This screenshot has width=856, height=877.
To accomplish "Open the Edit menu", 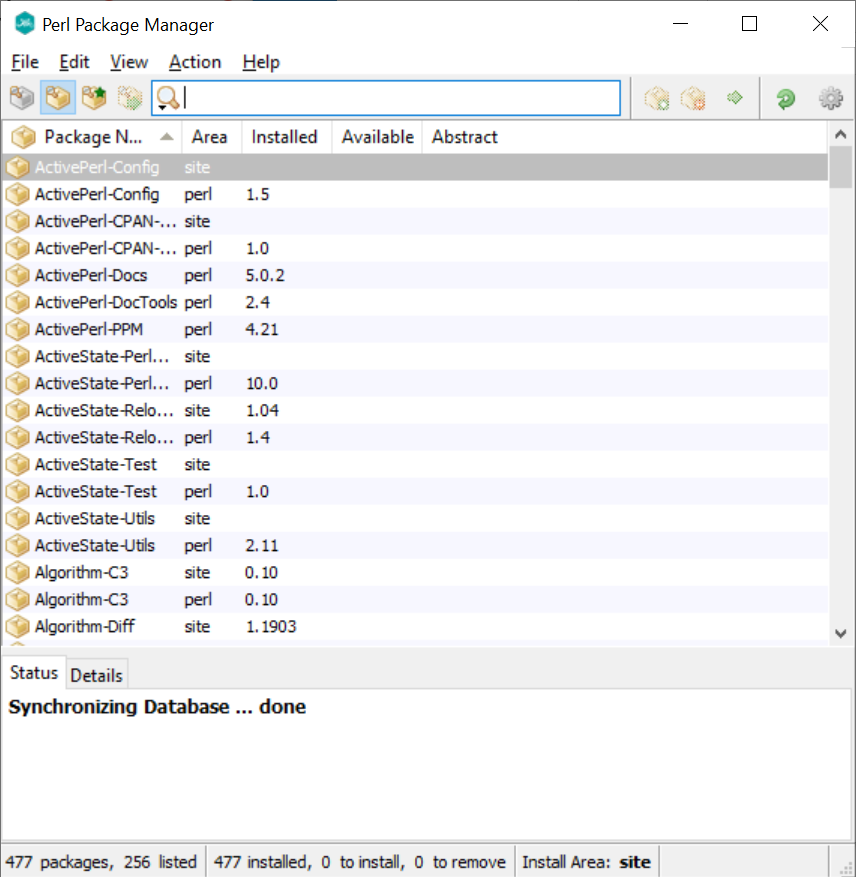I will (x=74, y=62).
